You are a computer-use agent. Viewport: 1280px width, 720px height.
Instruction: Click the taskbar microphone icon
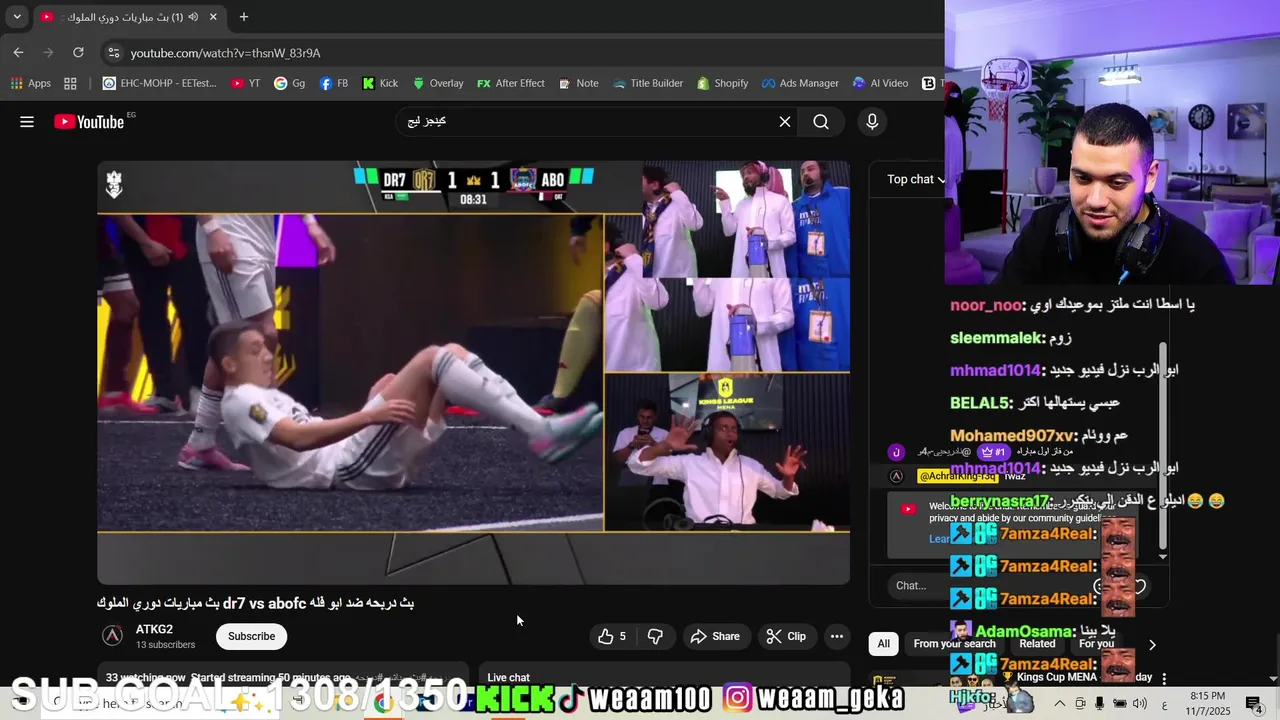[x=1099, y=703]
